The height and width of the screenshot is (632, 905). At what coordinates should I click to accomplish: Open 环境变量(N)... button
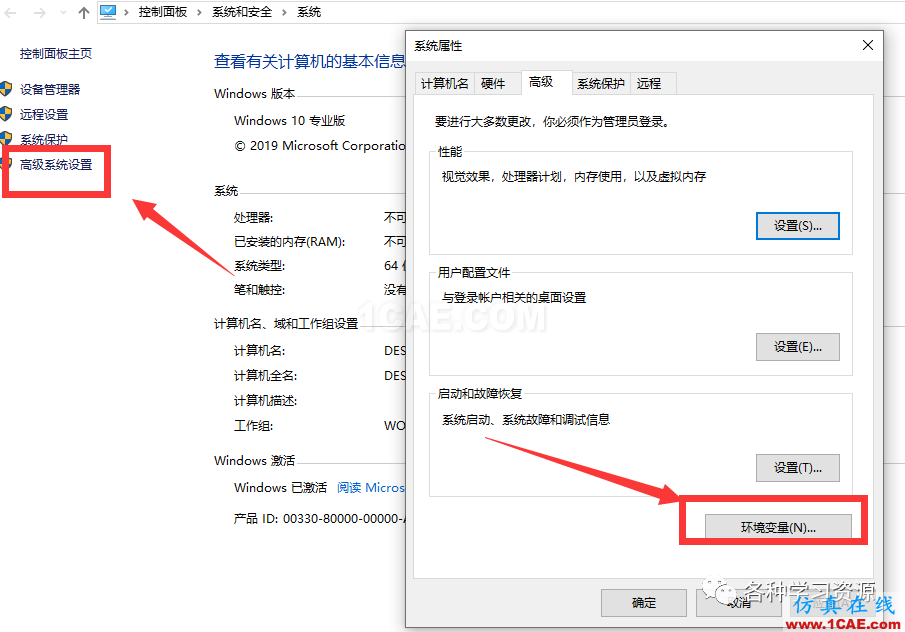778,527
